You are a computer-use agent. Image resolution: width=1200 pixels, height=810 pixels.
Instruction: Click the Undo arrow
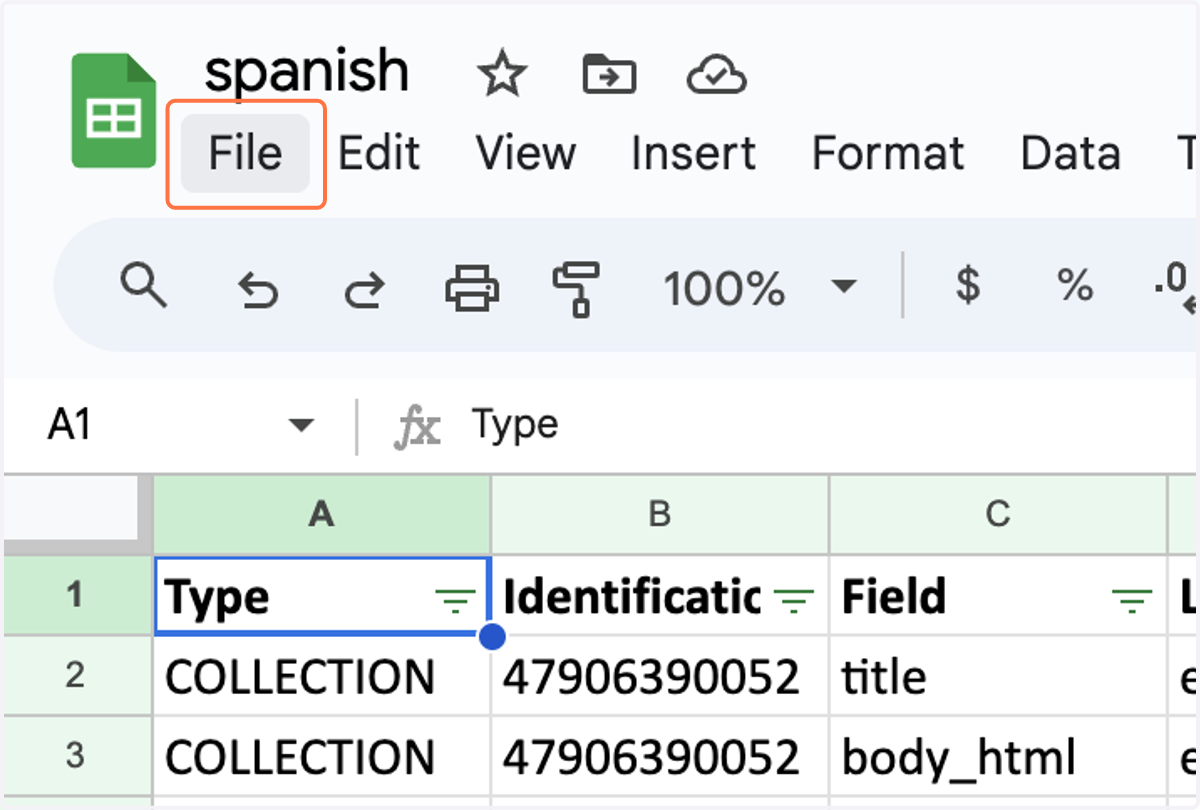tap(257, 290)
